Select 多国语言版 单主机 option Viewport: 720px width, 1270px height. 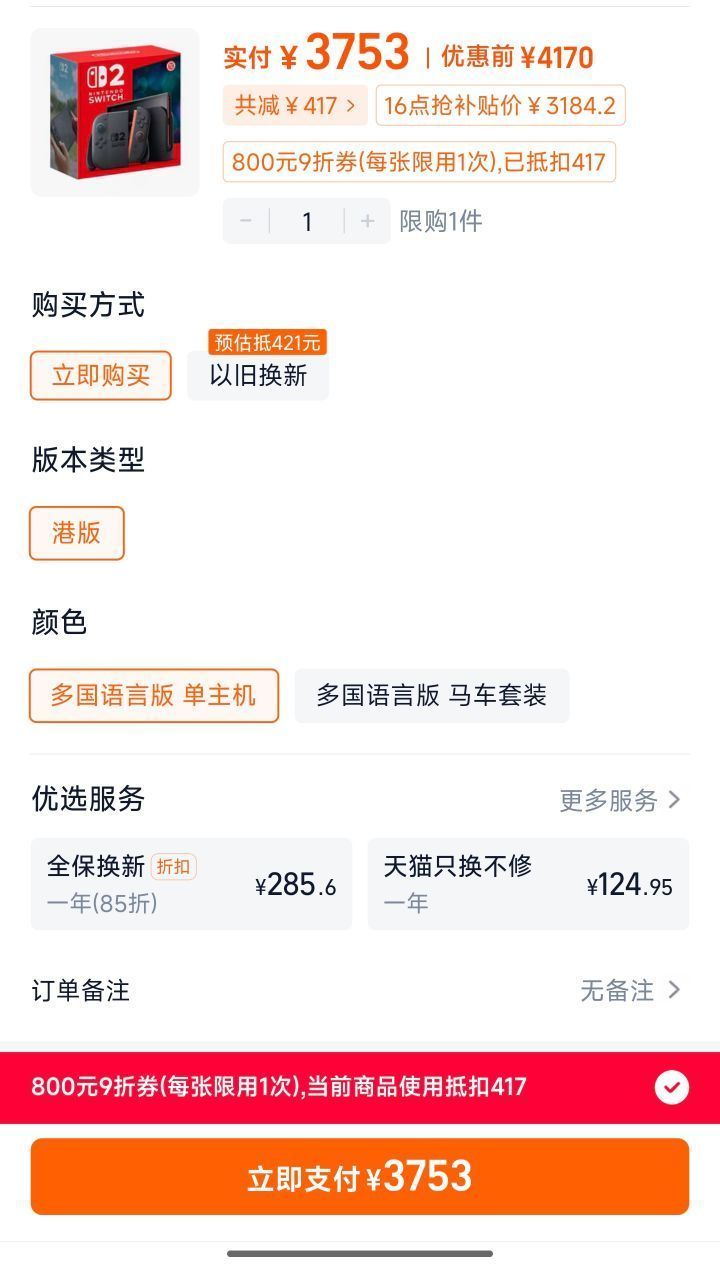pos(154,695)
